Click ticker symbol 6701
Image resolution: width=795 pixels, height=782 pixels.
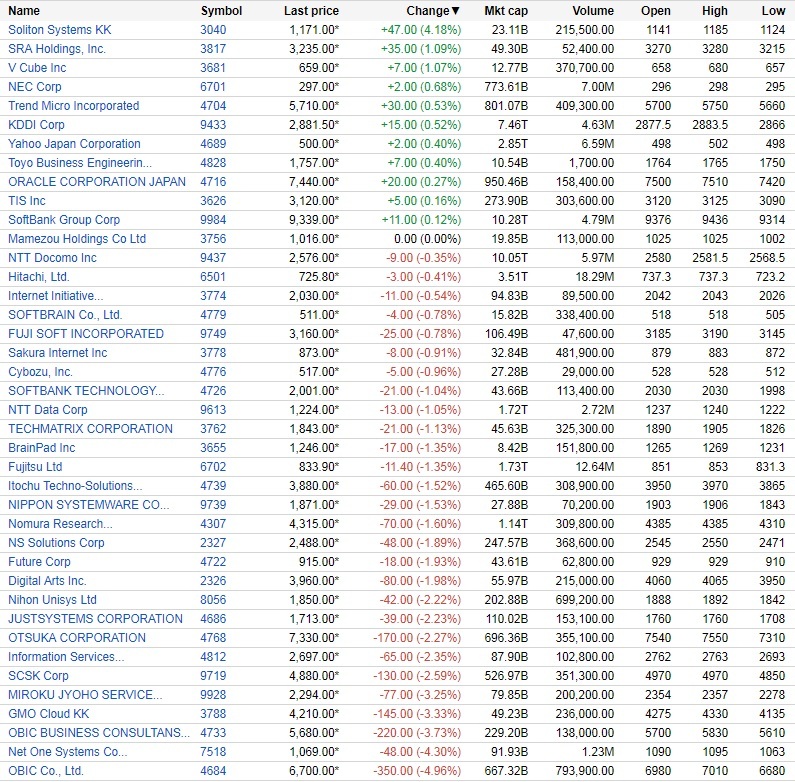pos(213,87)
